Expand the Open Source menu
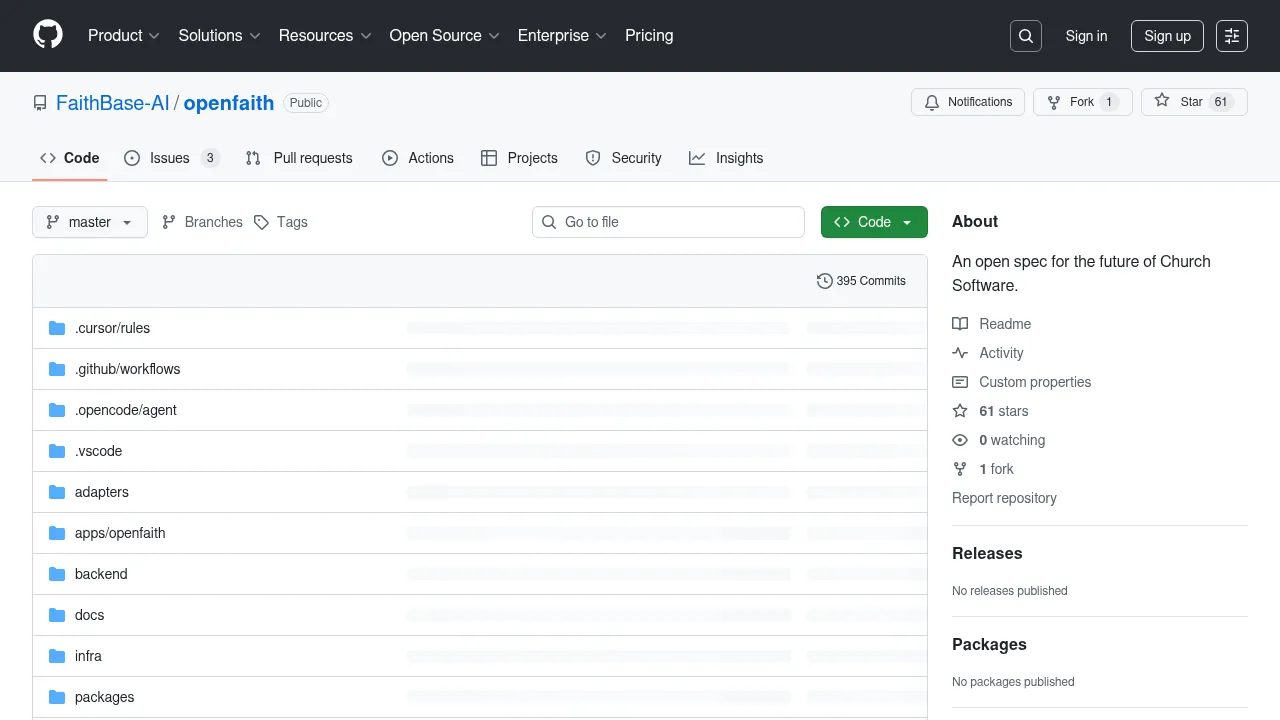Image resolution: width=1280 pixels, height=720 pixels. (x=444, y=35)
